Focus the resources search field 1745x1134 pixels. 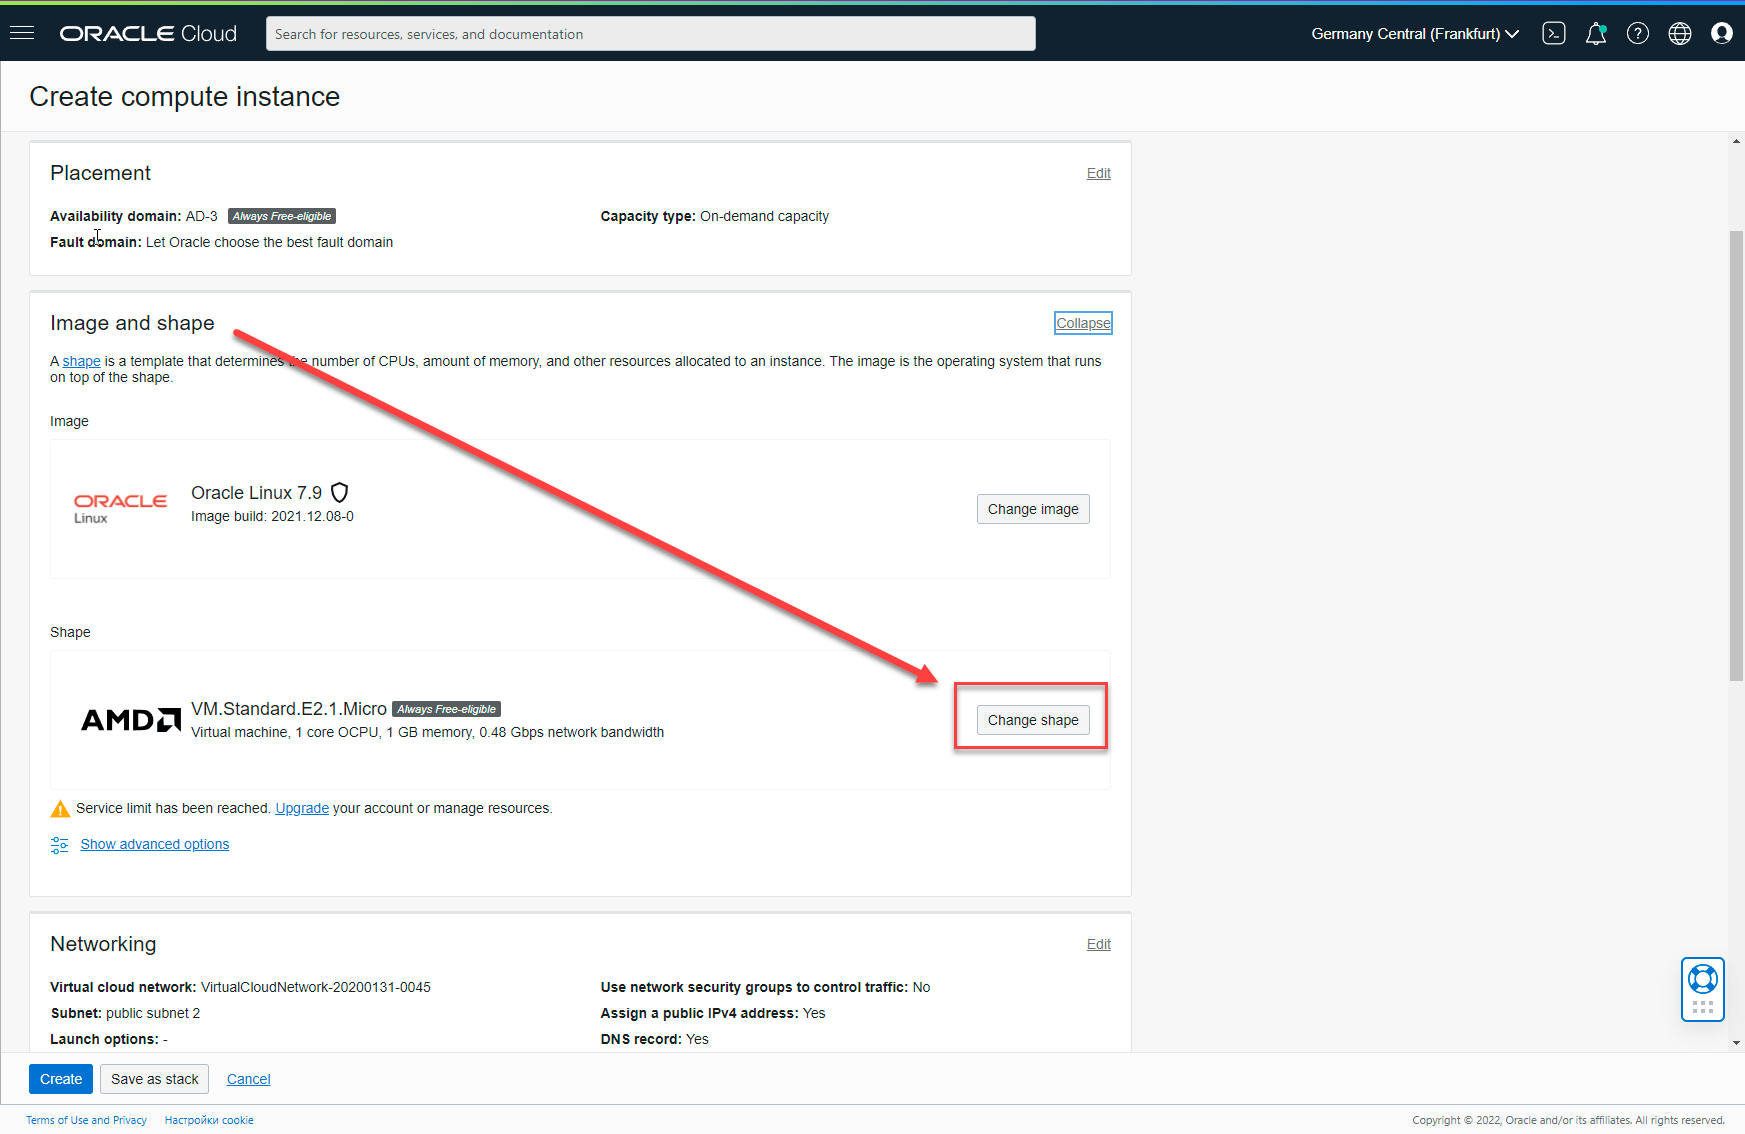(x=651, y=33)
